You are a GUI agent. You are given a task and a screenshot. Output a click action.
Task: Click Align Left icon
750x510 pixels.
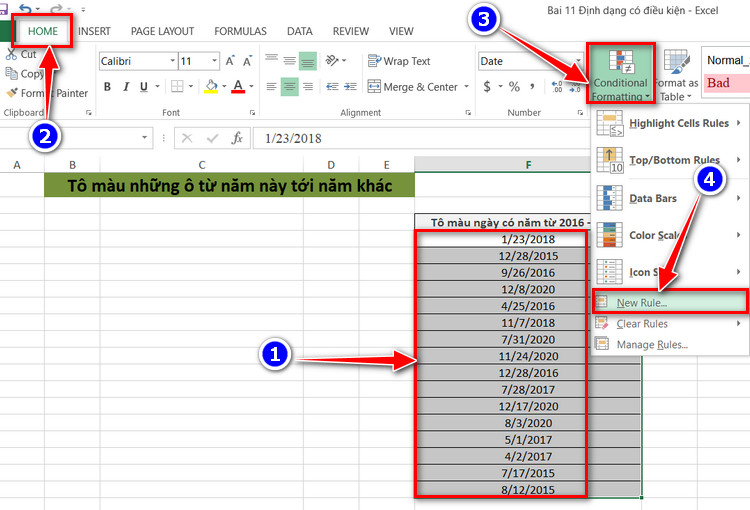pyautogui.click(x=271, y=87)
